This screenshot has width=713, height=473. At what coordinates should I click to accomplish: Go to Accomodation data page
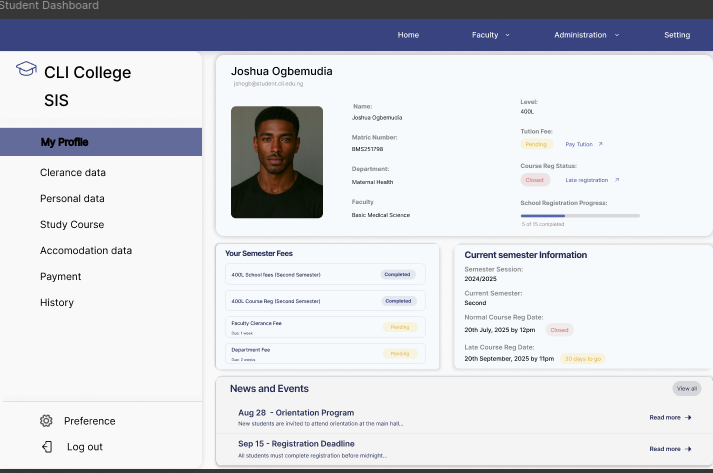[x=86, y=251]
